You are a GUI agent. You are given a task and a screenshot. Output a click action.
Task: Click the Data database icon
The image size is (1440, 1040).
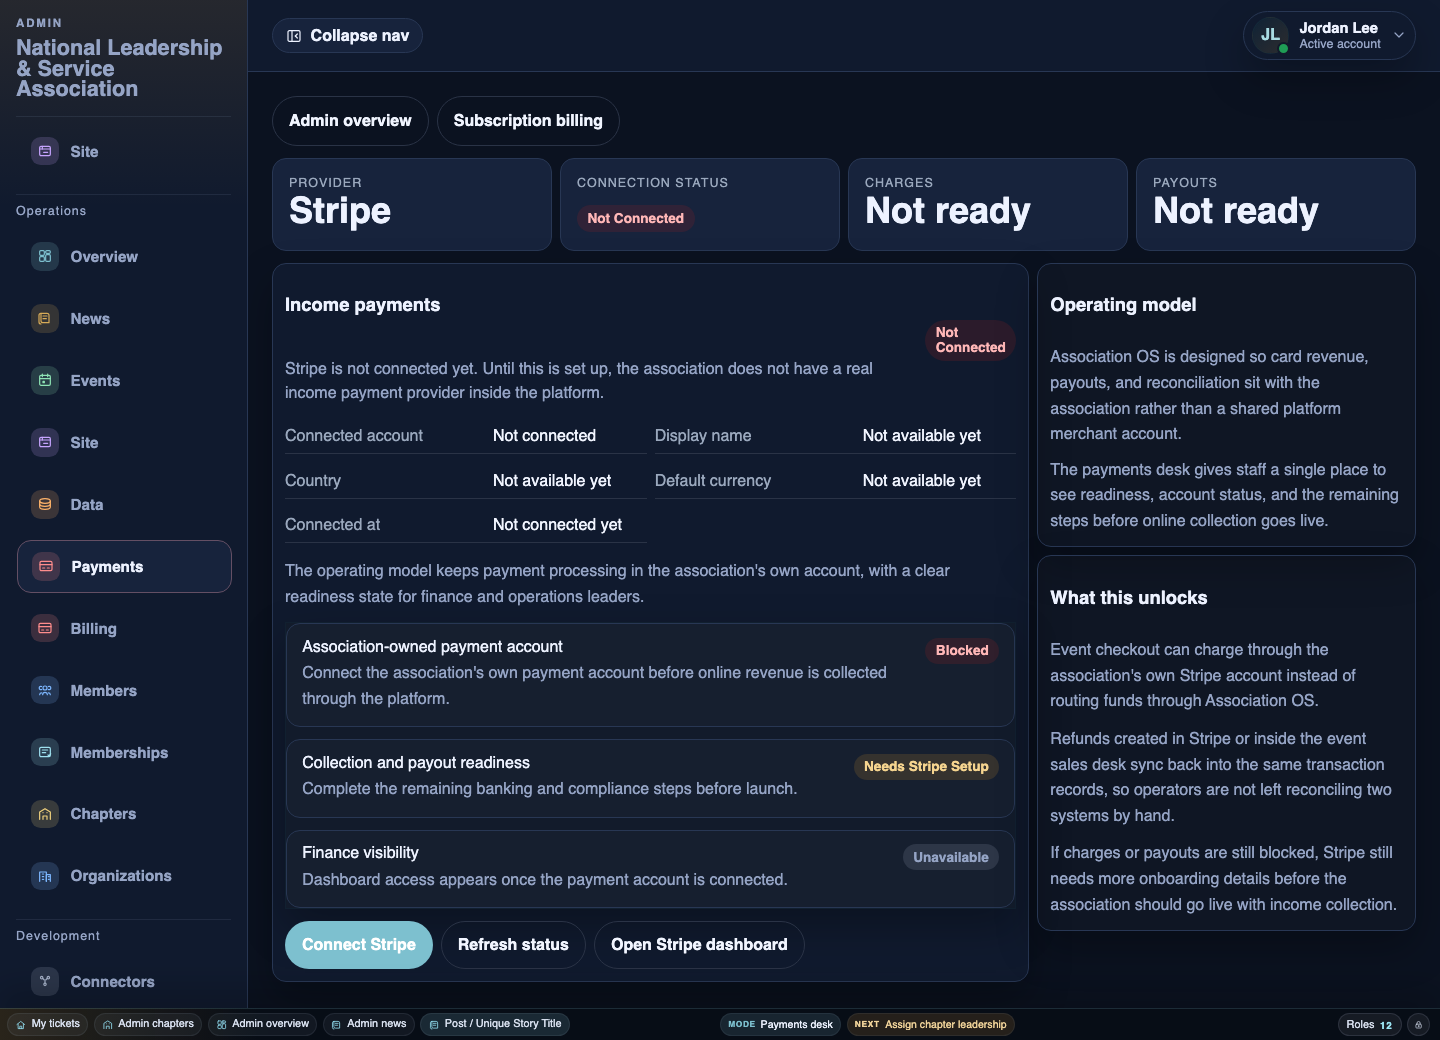click(x=45, y=504)
